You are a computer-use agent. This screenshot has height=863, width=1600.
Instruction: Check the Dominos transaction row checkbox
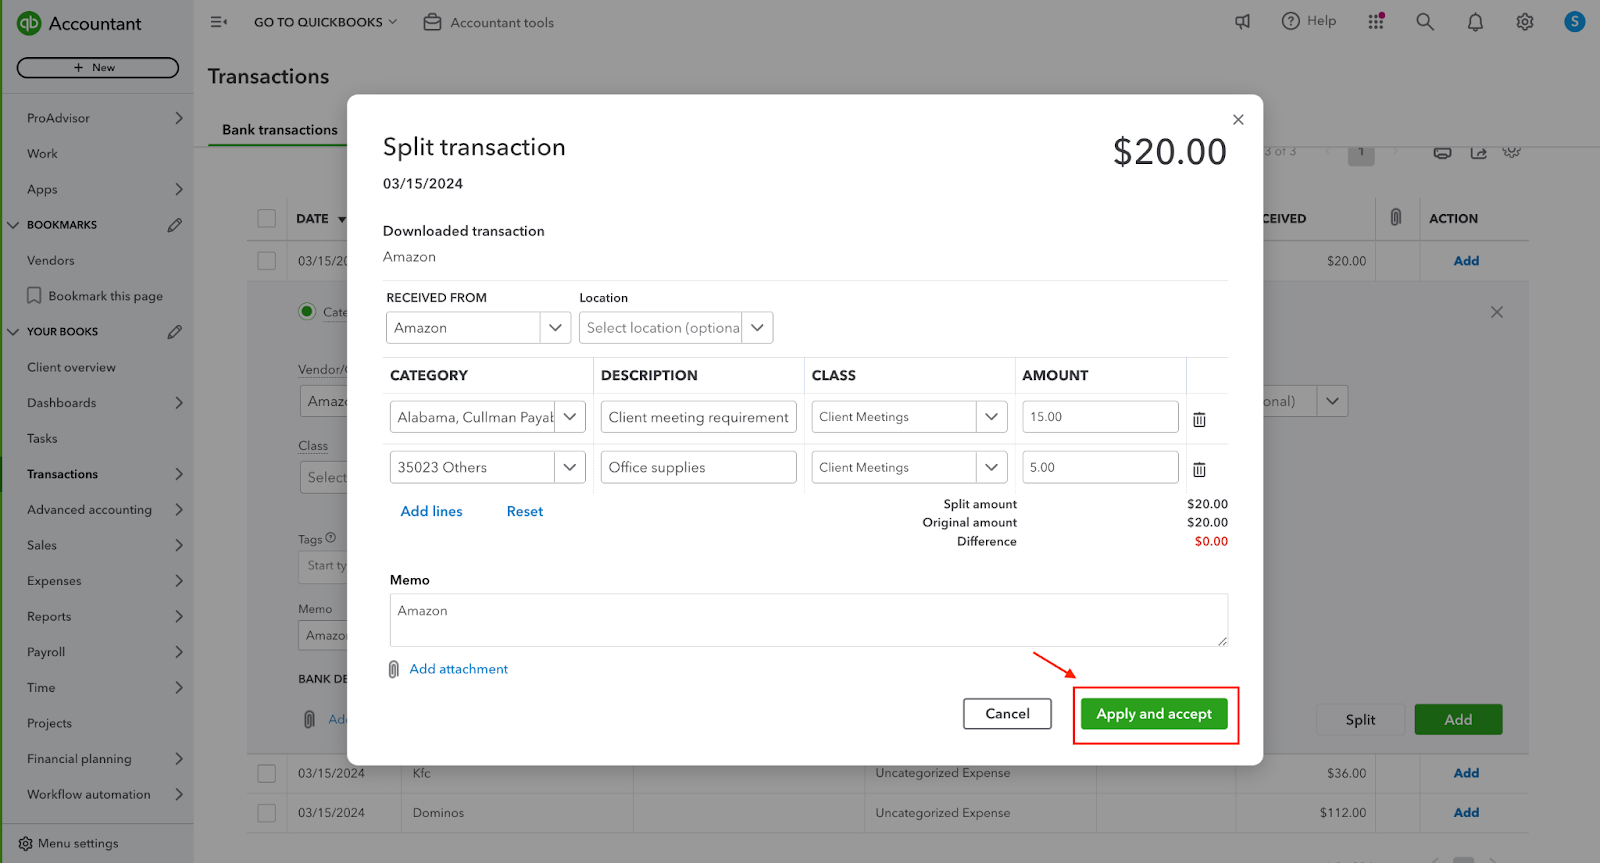267,813
